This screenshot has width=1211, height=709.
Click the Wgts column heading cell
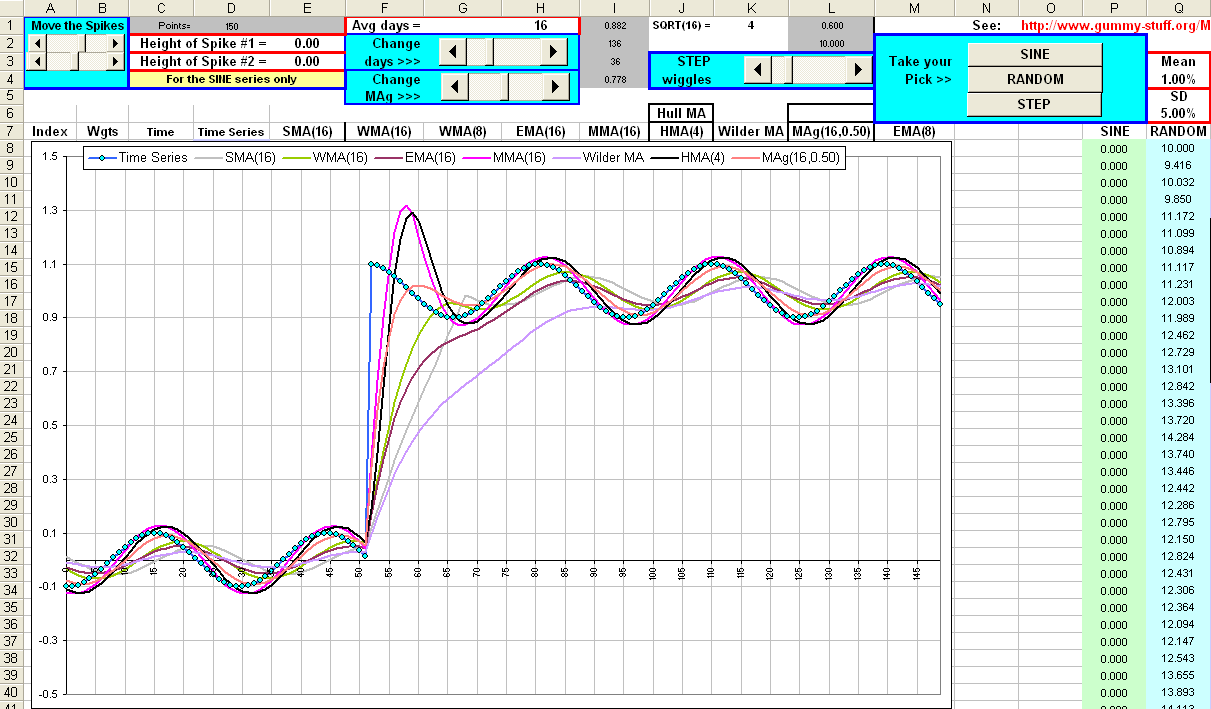(x=103, y=131)
